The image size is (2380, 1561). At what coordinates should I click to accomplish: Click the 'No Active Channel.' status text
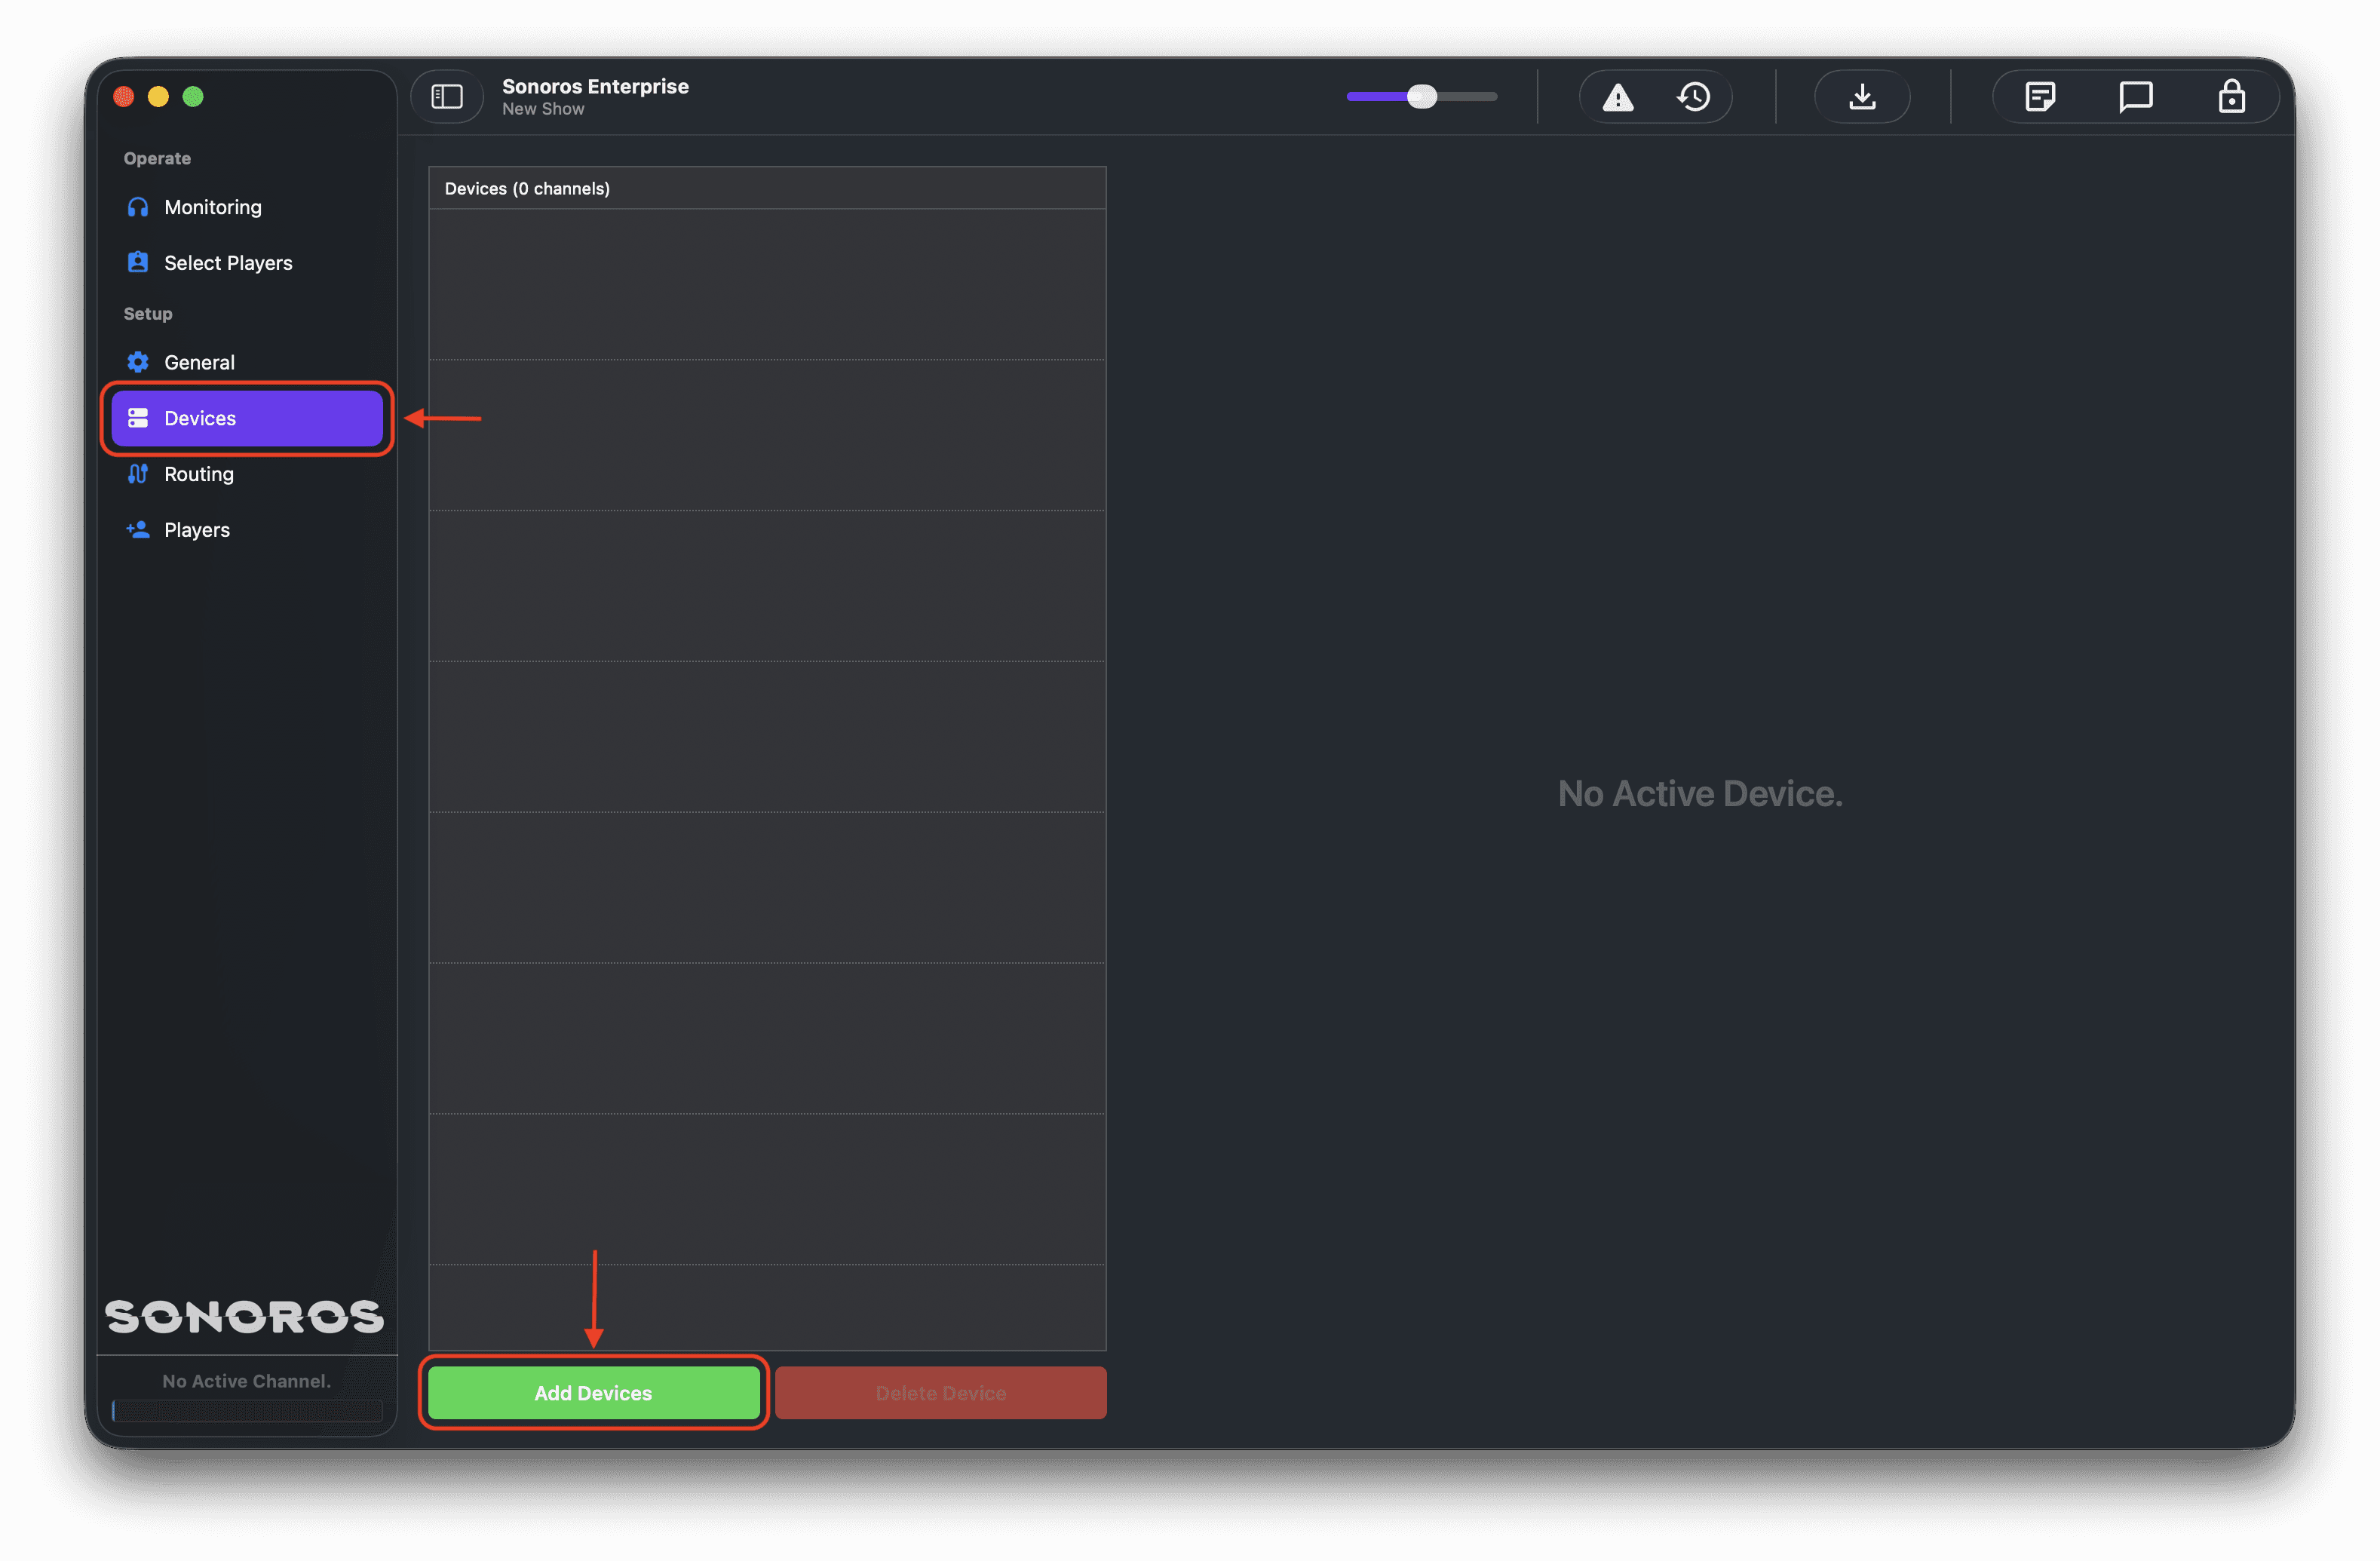click(246, 1381)
